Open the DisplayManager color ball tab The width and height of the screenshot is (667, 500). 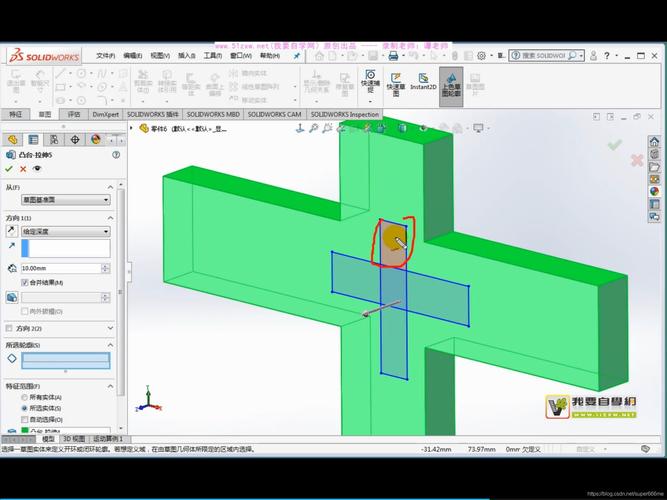tap(95, 140)
